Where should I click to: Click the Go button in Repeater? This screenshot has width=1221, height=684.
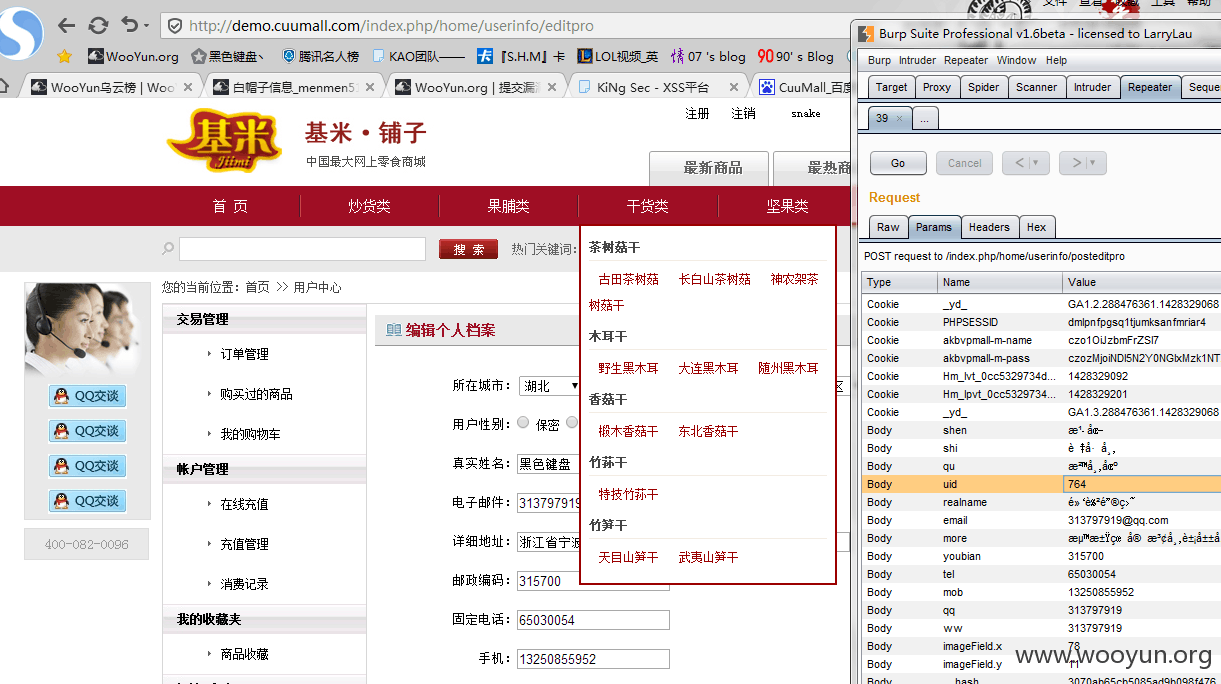pos(898,163)
